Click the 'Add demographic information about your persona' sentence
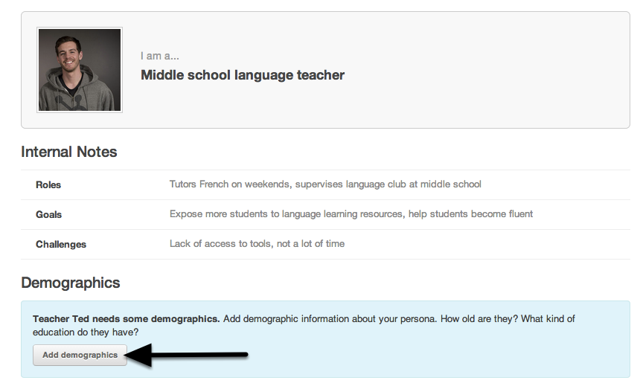 pos(330,319)
